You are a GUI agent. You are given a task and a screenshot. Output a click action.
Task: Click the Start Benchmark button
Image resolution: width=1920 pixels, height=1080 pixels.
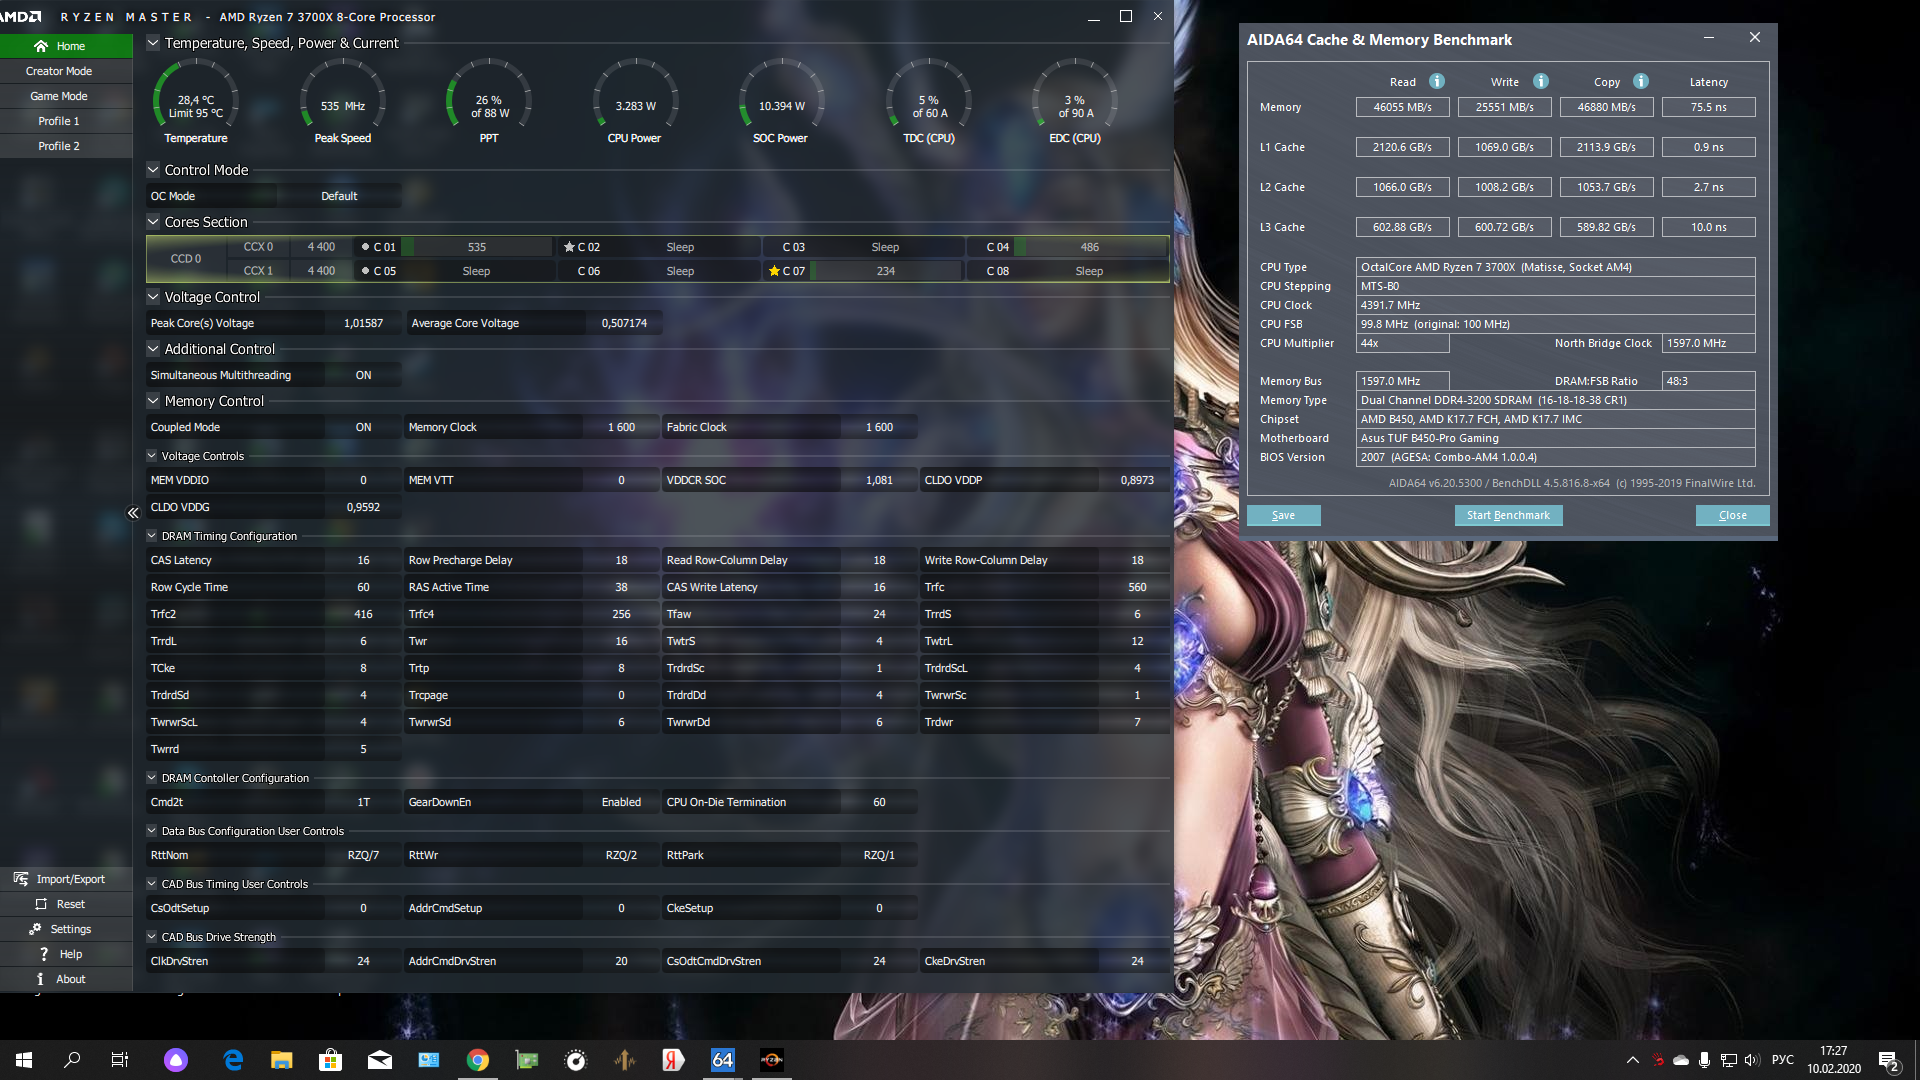click(1508, 515)
